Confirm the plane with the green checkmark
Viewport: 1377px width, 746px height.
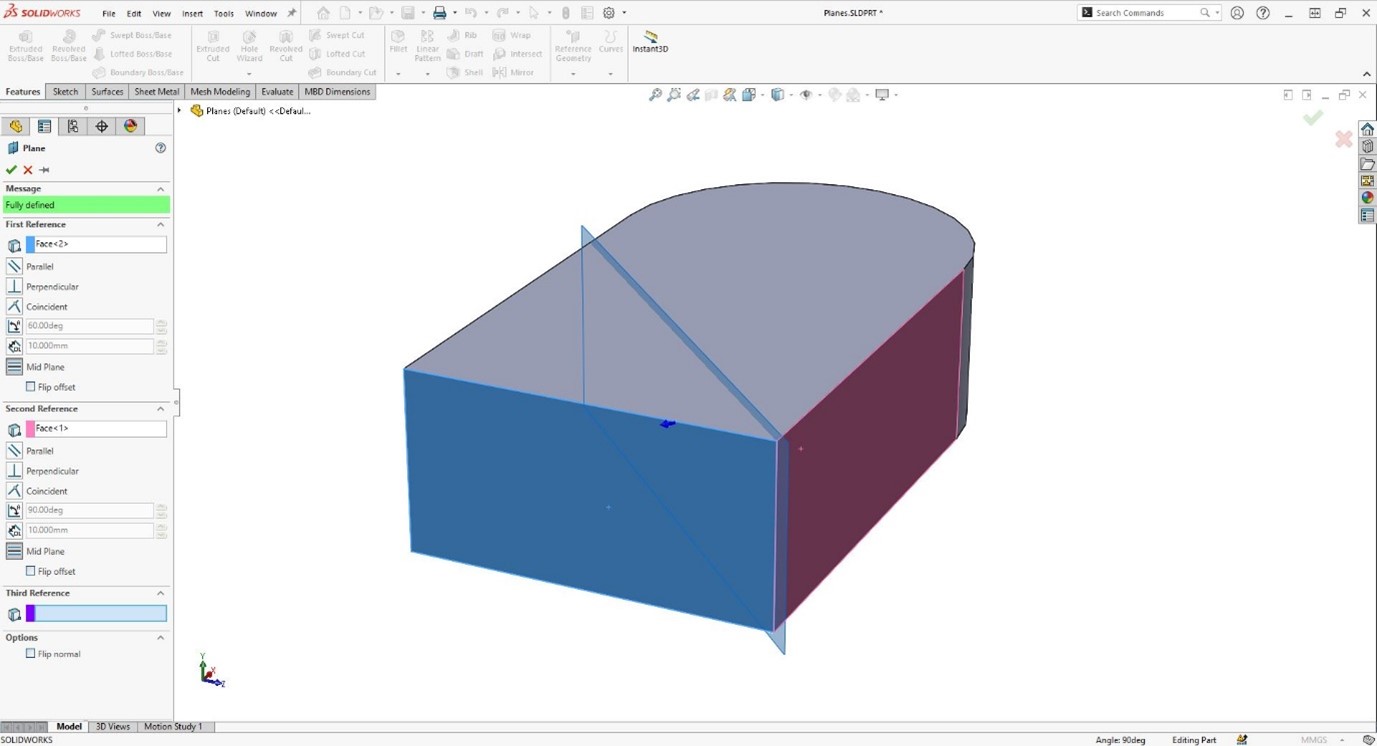click(12, 169)
